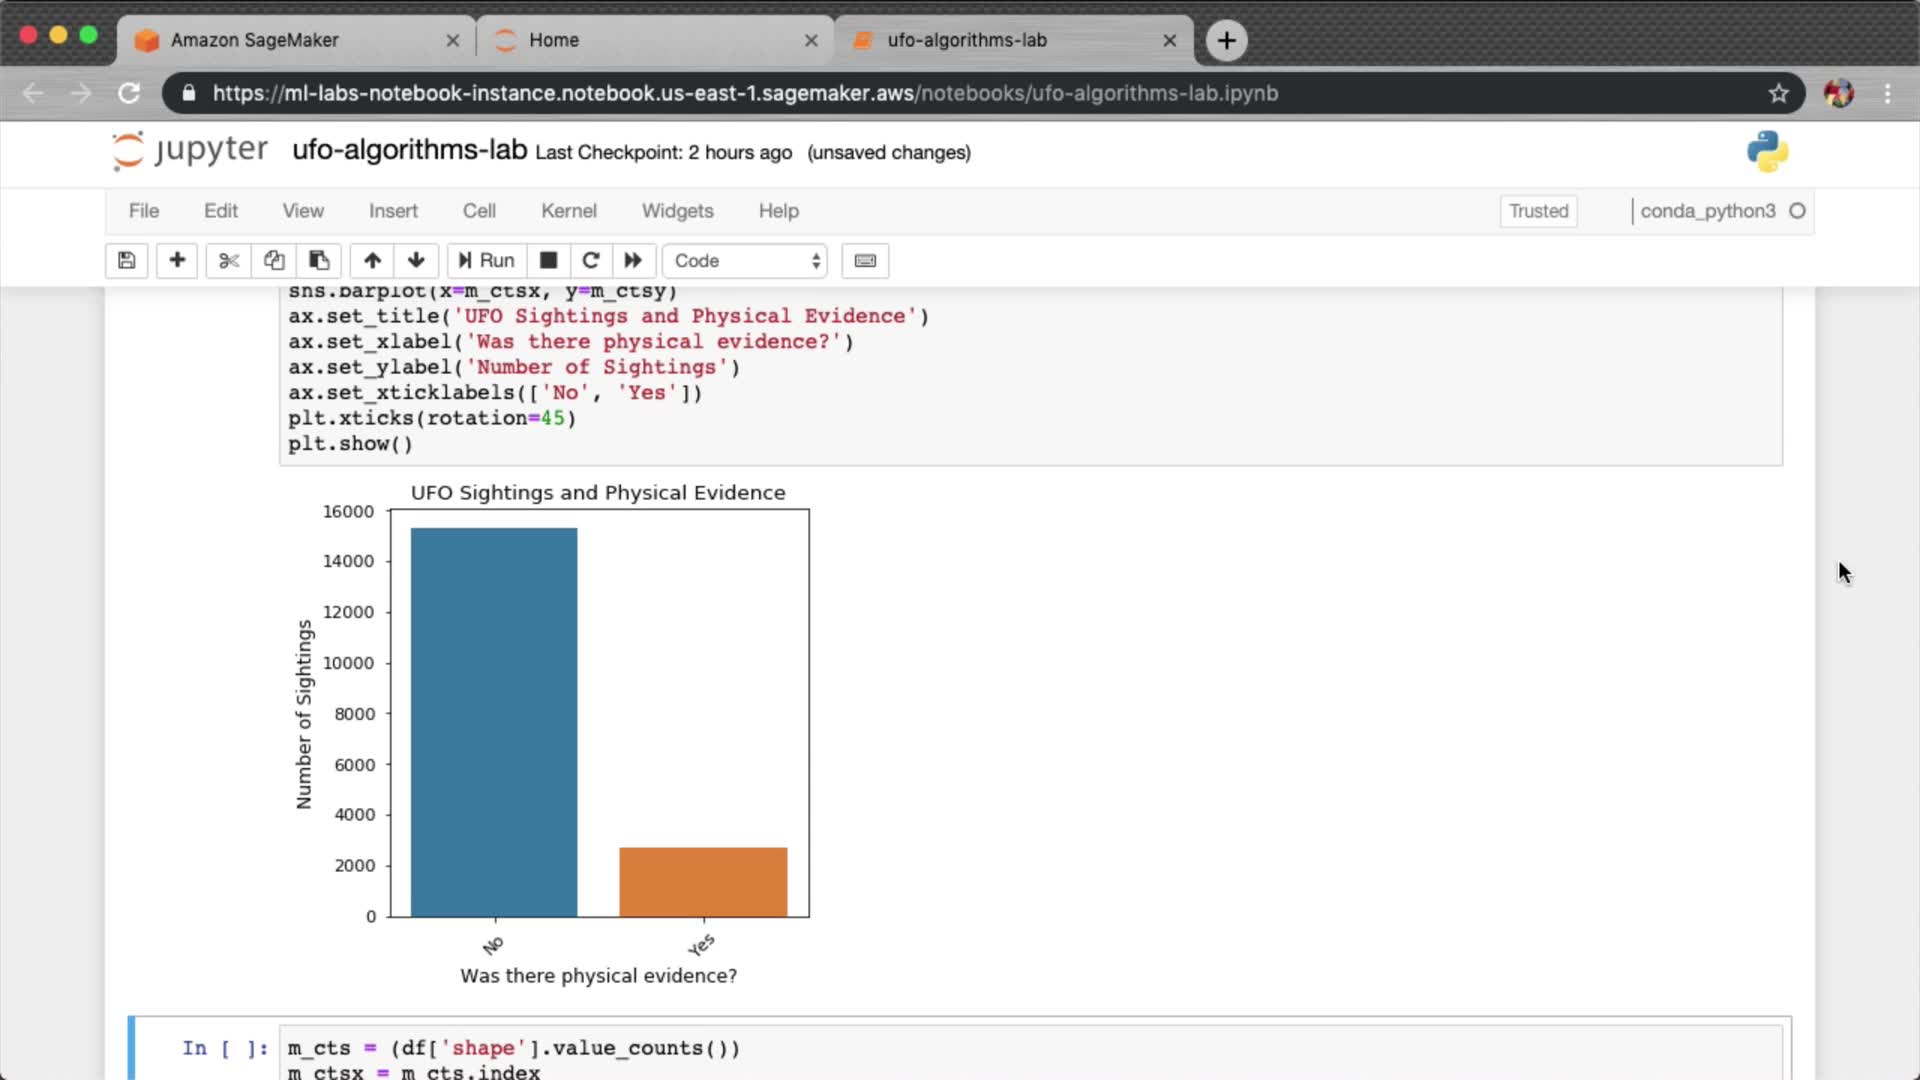Paste cells below using the clipboard icon

coord(319,261)
